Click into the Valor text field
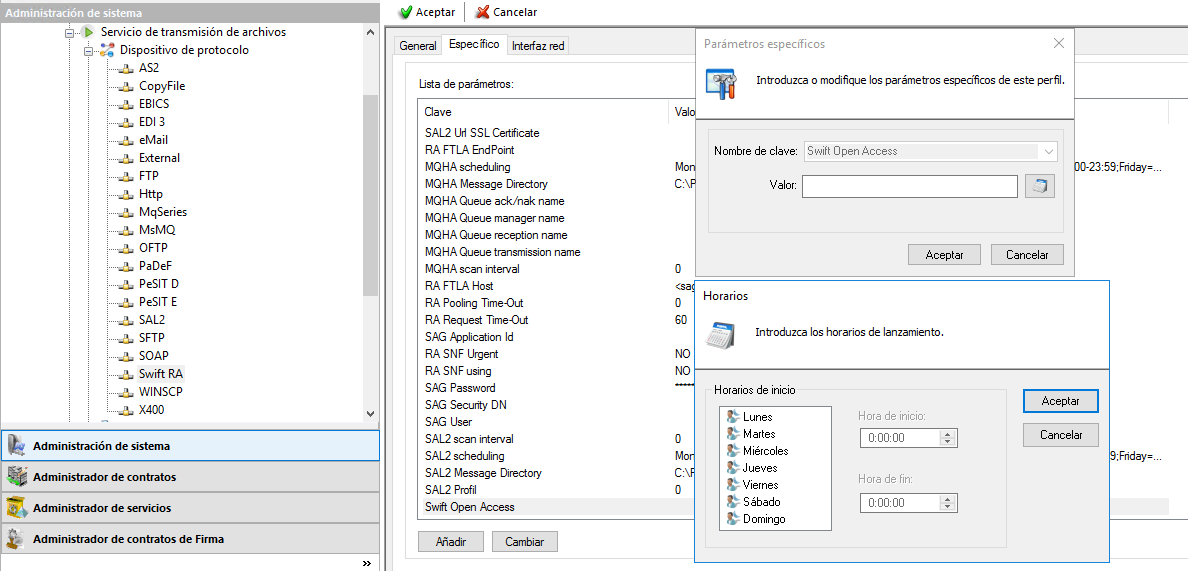The image size is (1188, 571). pyautogui.click(x=909, y=186)
